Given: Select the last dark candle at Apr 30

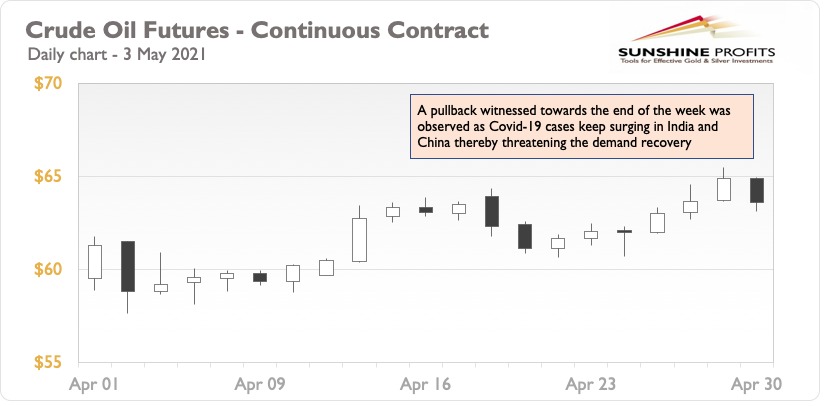Looking at the screenshot, I should click(x=757, y=190).
